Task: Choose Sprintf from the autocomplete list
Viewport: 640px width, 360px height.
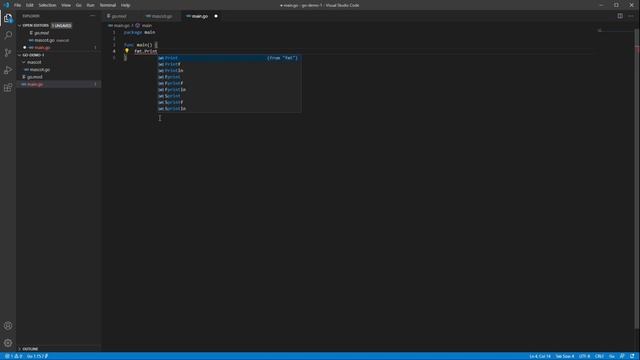Action: point(229,102)
